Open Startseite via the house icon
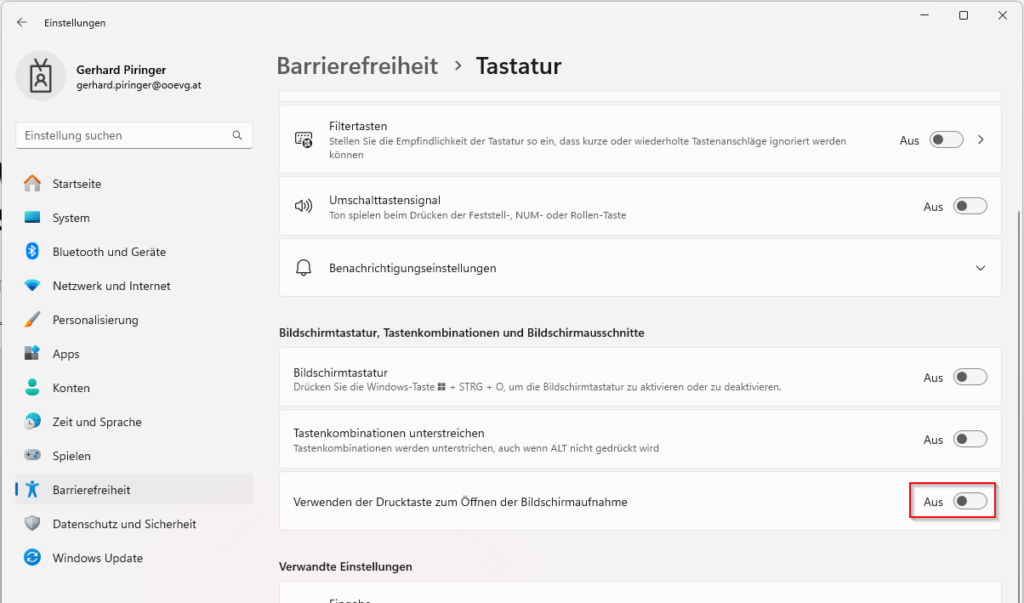This screenshot has height=603, width=1024. pyautogui.click(x=33, y=184)
